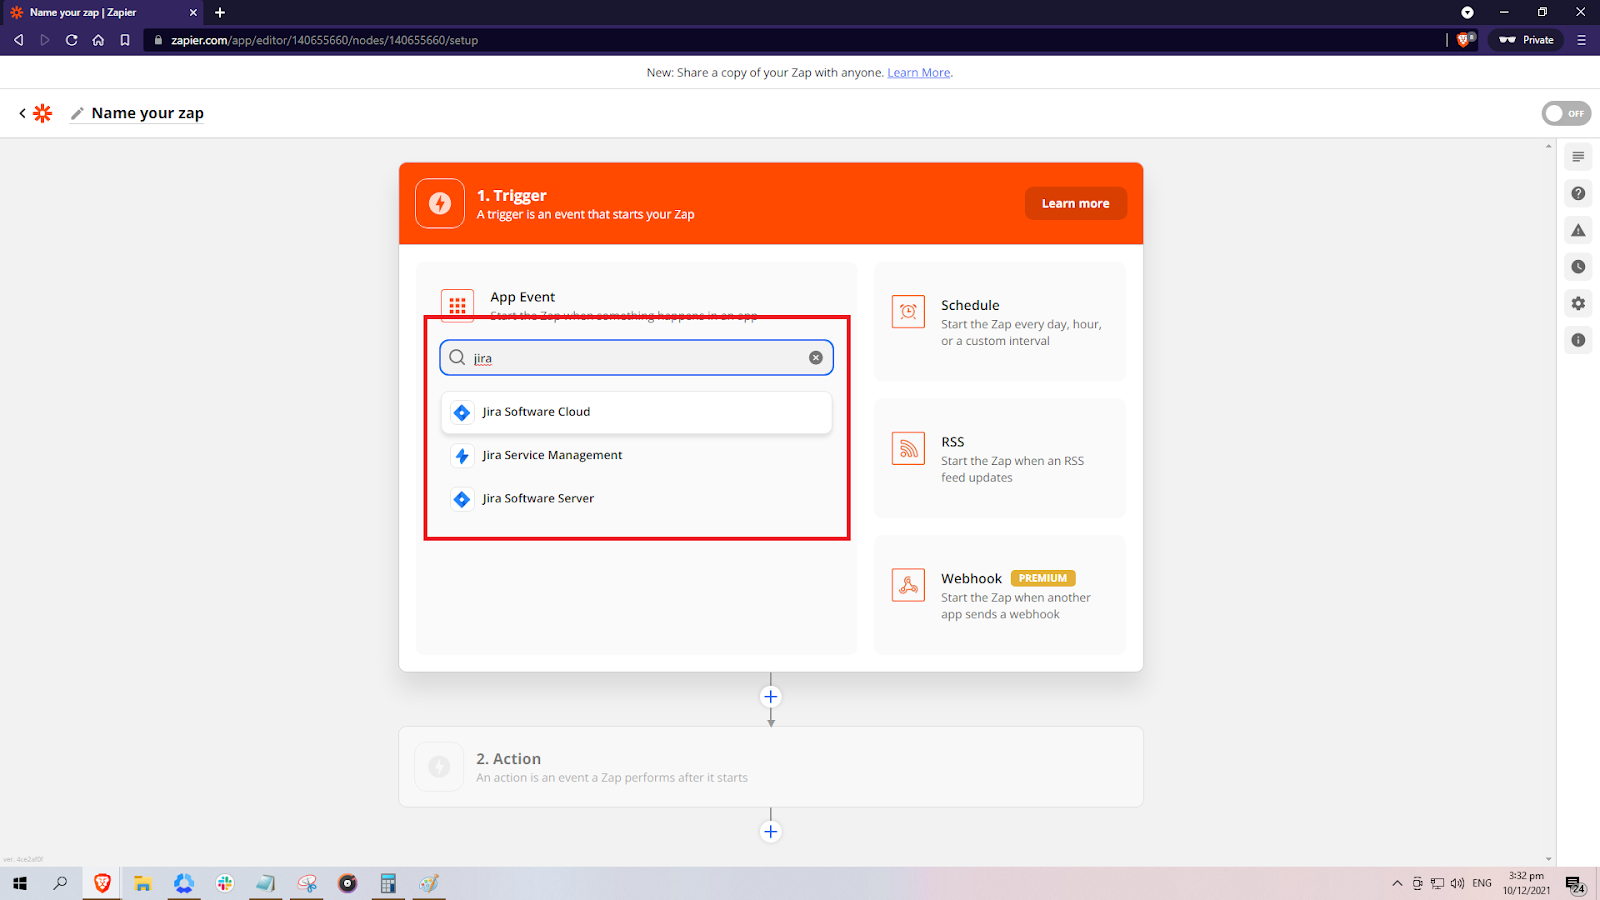This screenshot has height=900, width=1600.
Task: Open zap settings gear icon
Action: click(1578, 303)
